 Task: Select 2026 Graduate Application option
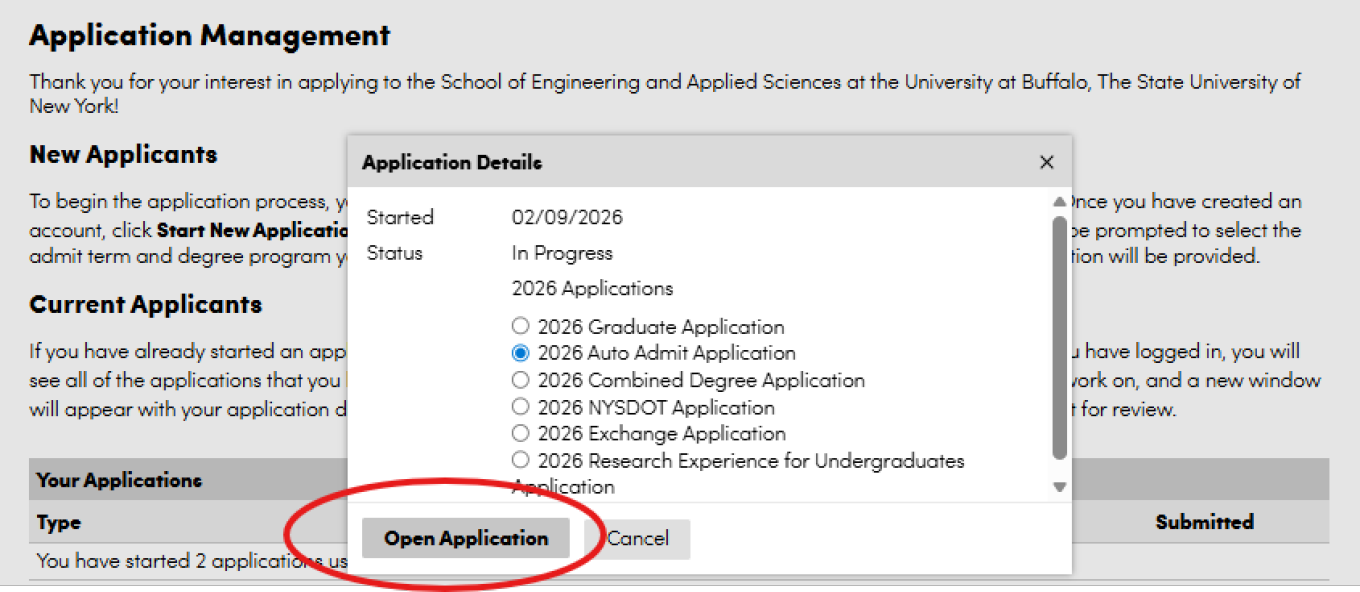pos(520,326)
